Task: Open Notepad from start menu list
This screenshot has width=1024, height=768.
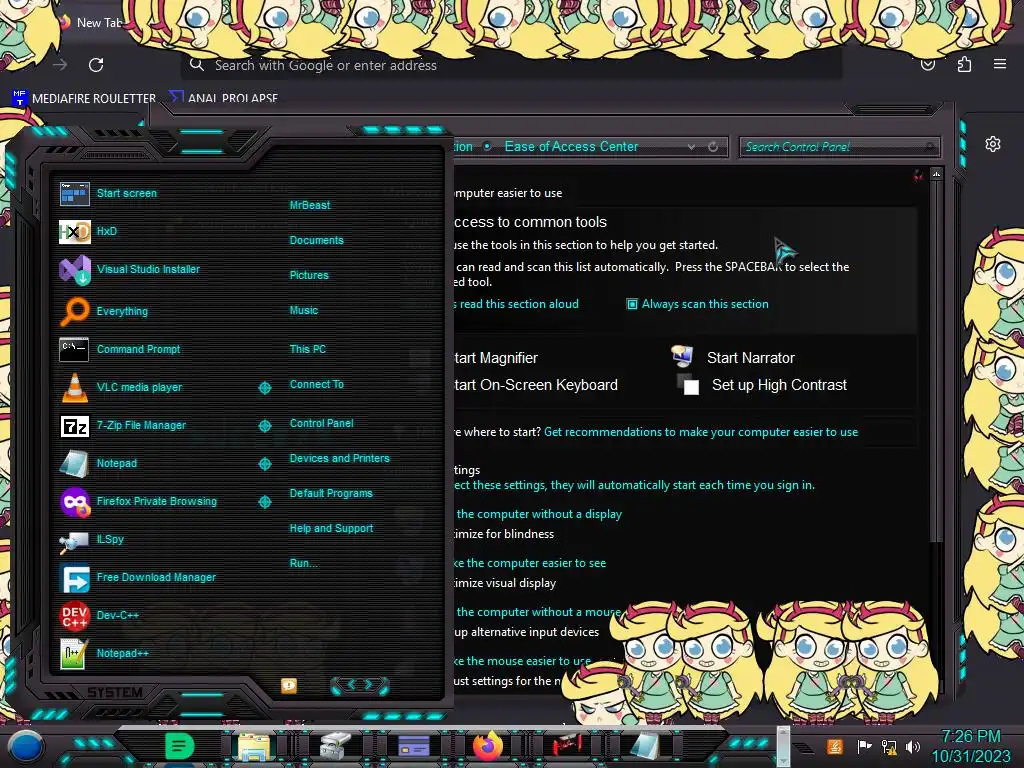Action: coord(98,464)
